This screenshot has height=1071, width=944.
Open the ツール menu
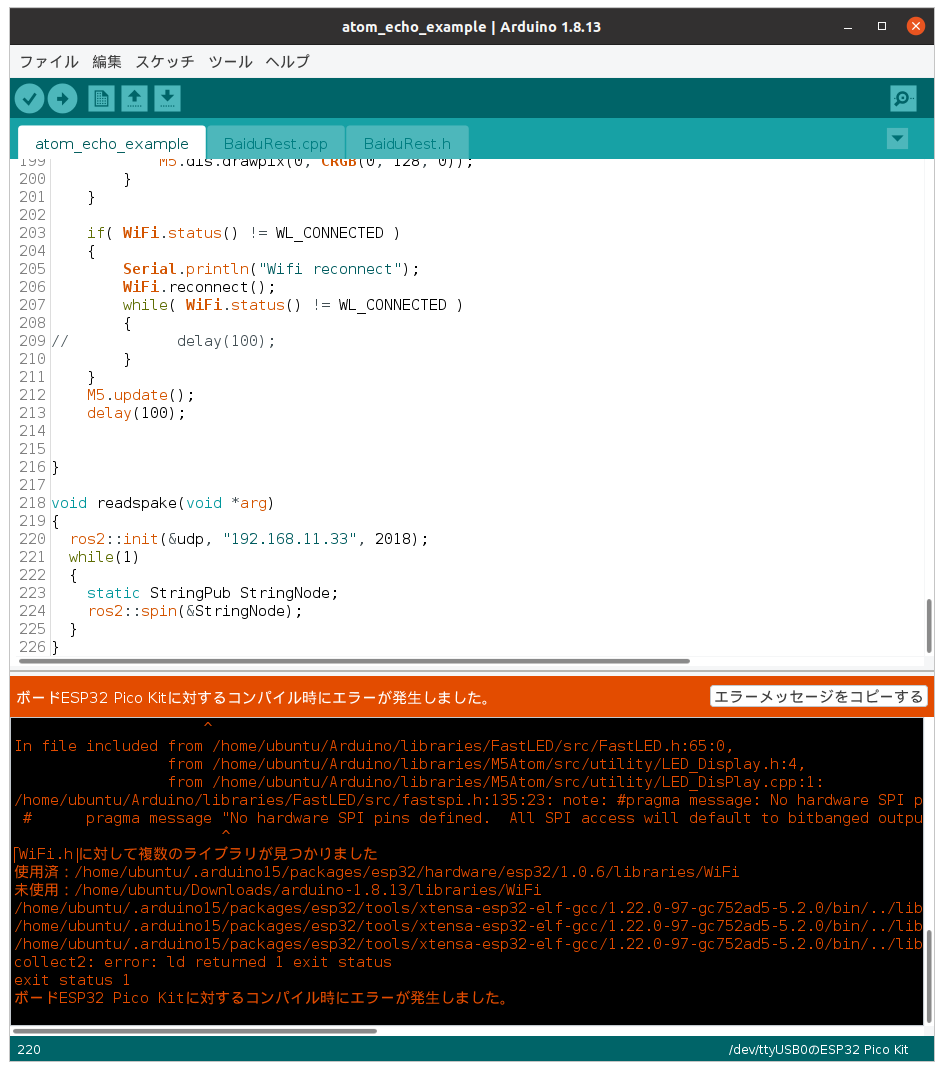(230, 62)
